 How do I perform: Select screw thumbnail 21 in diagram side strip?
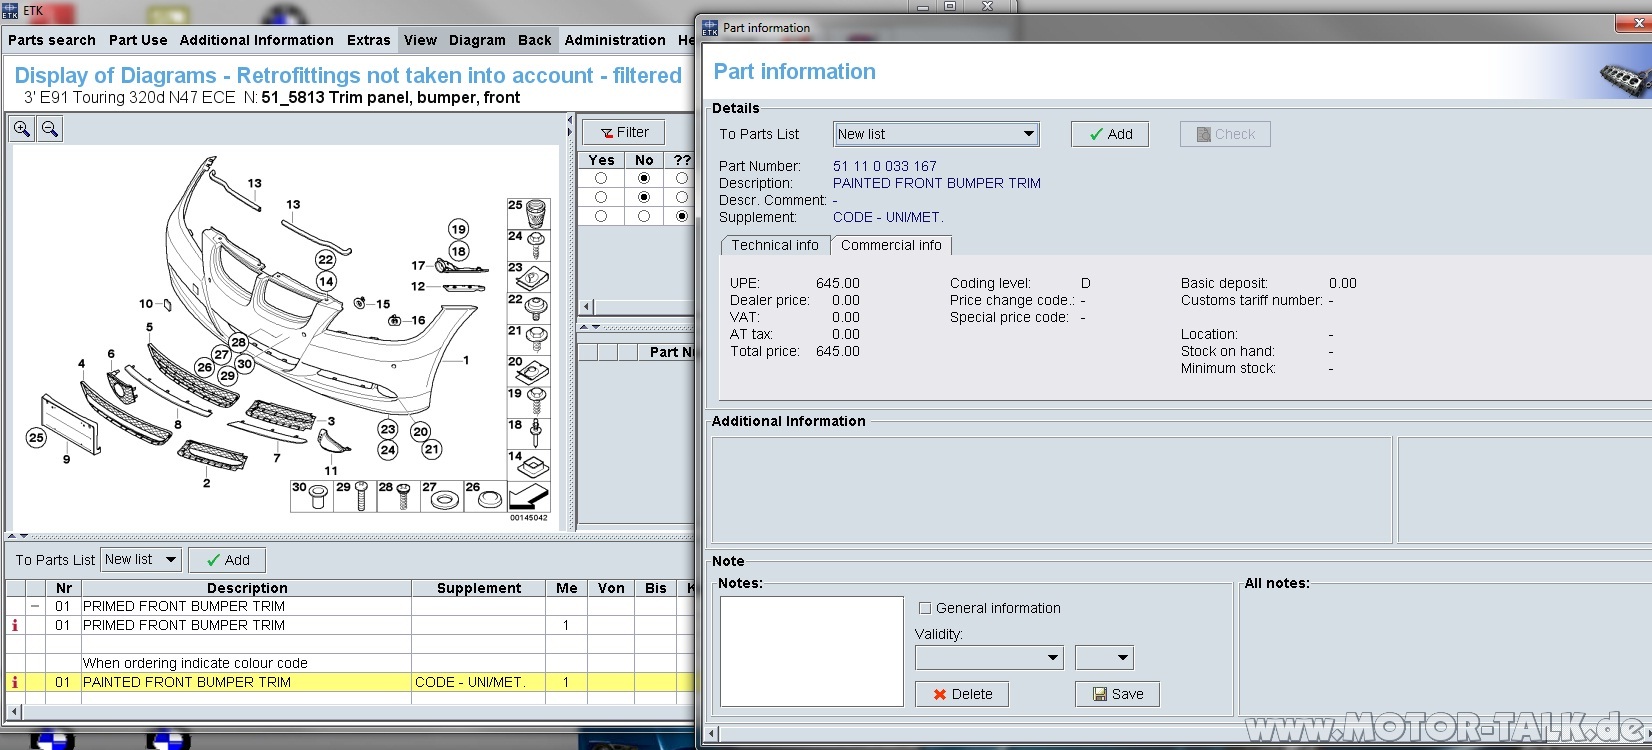tap(529, 339)
